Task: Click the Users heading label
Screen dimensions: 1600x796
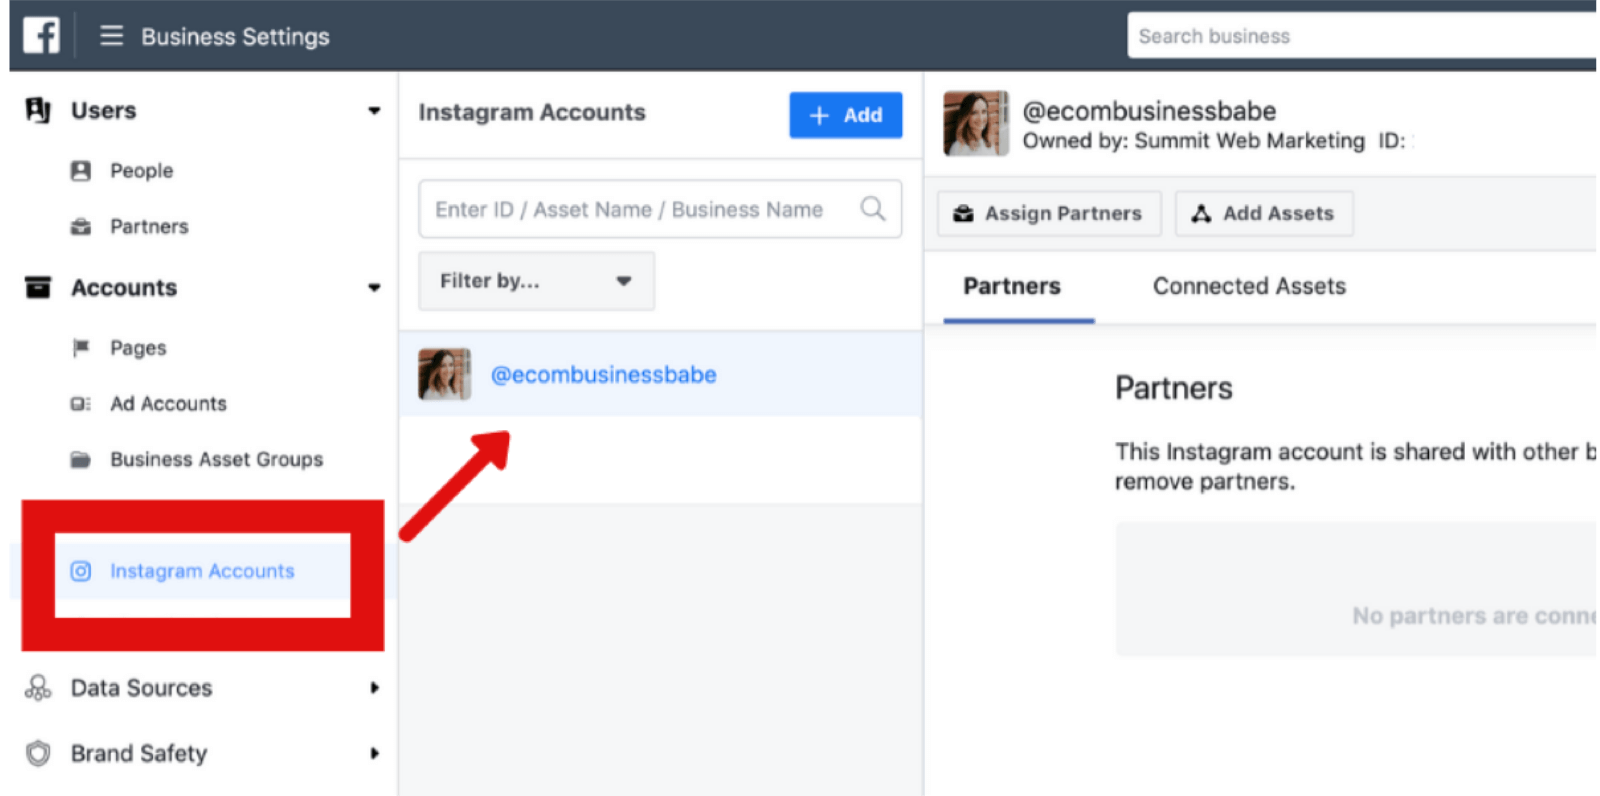Action: point(104,111)
